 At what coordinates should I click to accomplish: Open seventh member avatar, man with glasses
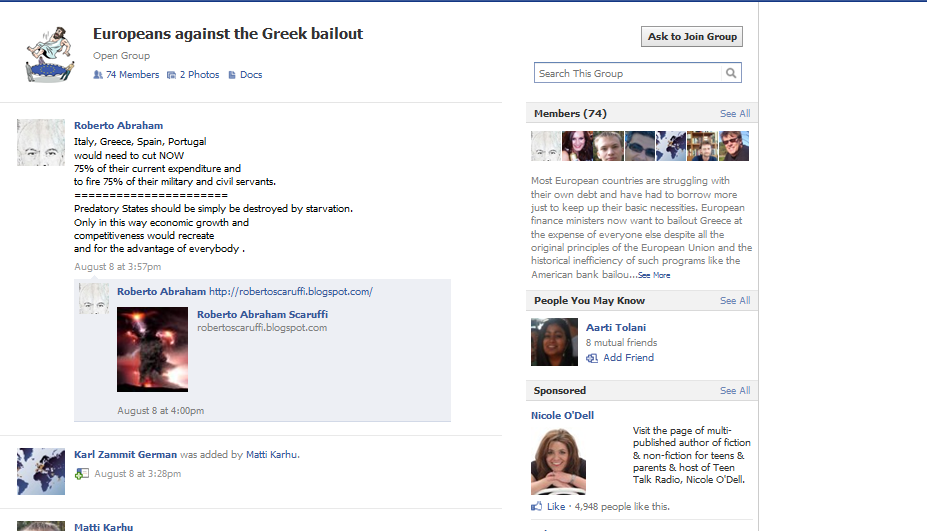(x=734, y=146)
